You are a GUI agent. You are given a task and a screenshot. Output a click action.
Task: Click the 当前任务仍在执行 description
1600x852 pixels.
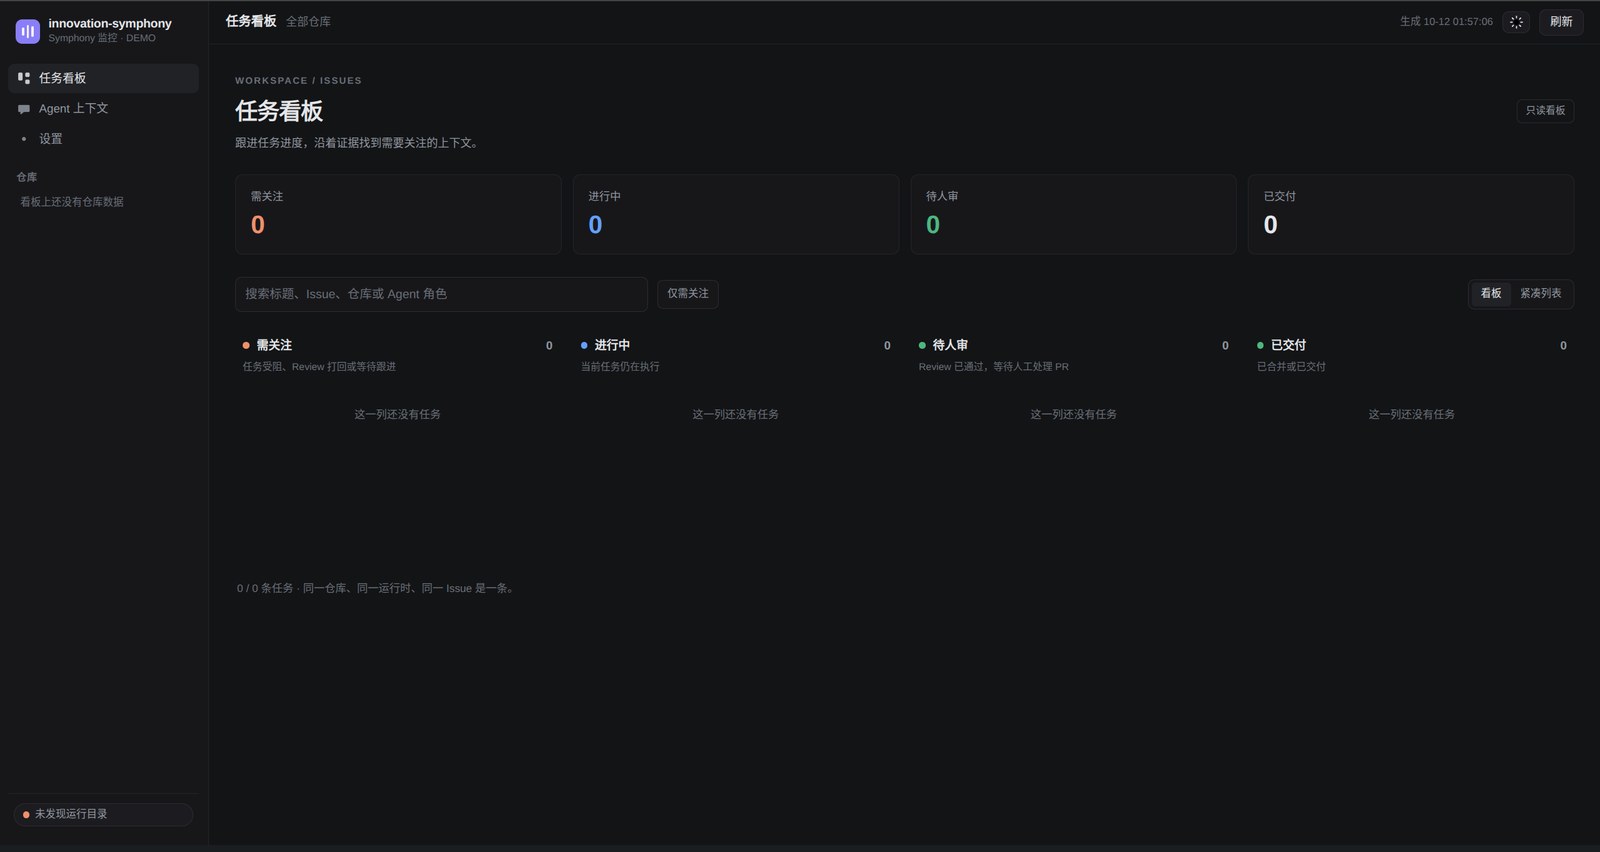(620, 367)
